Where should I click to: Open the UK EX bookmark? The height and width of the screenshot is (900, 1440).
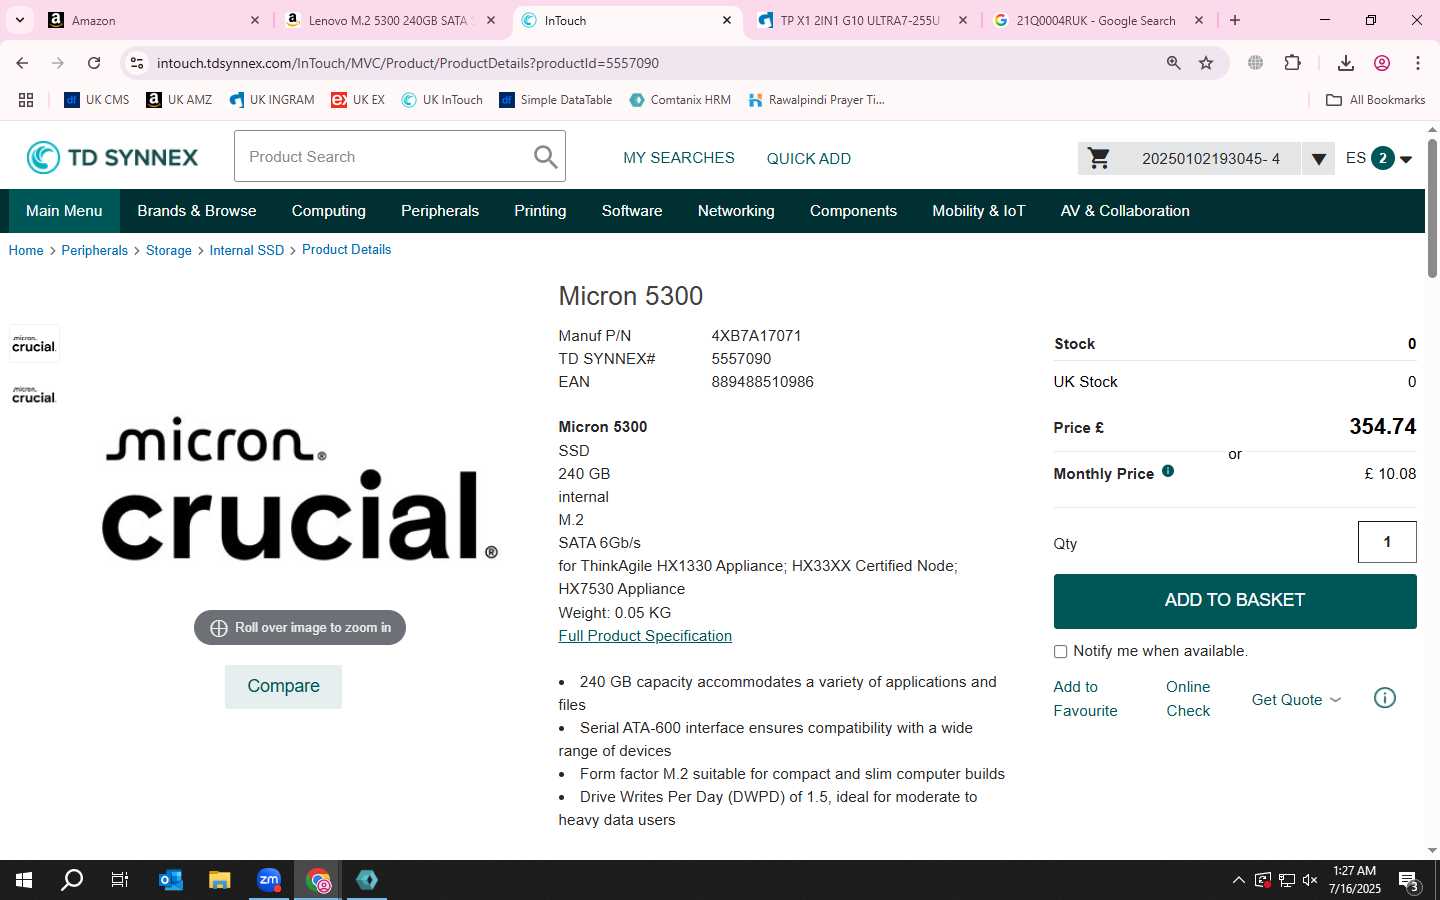point(358,100)
